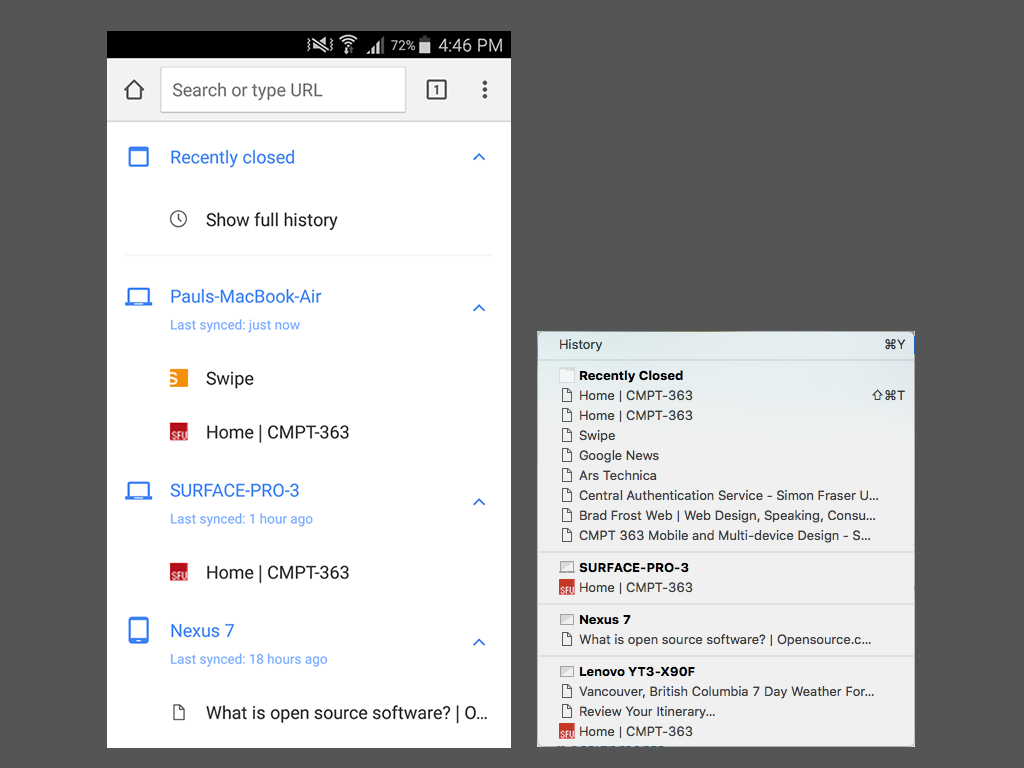The image size is (1024, 768).
Task: Collapse the Recently closed section chevron
Action: coord(479,157)
